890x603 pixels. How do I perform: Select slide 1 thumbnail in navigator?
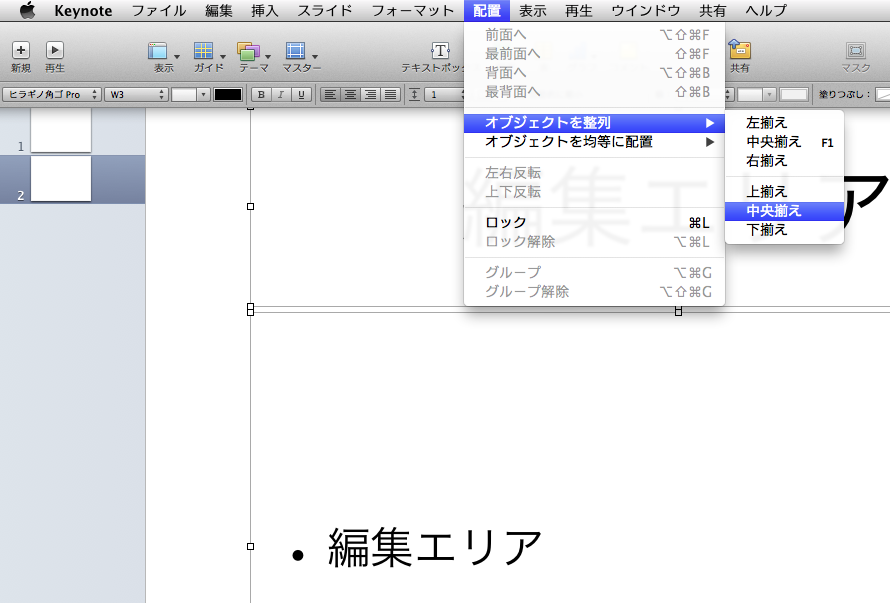tap(61, 130)
